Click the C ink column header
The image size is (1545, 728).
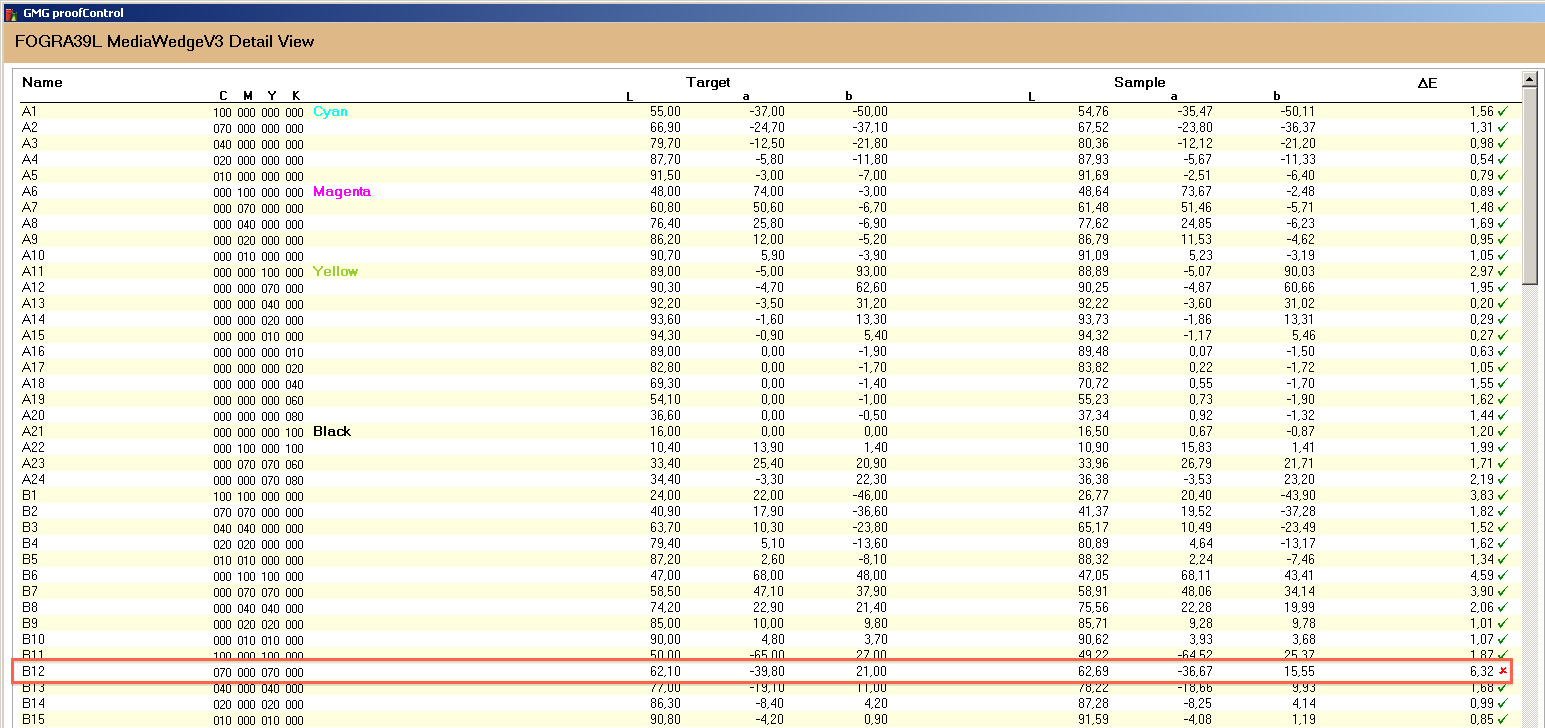pyautogui.click(x=223, y=96)
